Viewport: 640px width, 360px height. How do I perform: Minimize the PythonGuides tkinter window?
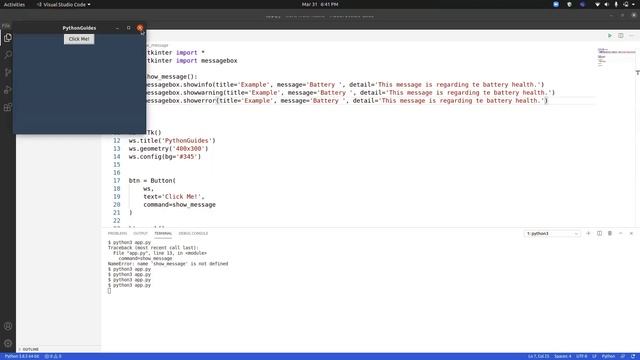[x=117, y=28]
